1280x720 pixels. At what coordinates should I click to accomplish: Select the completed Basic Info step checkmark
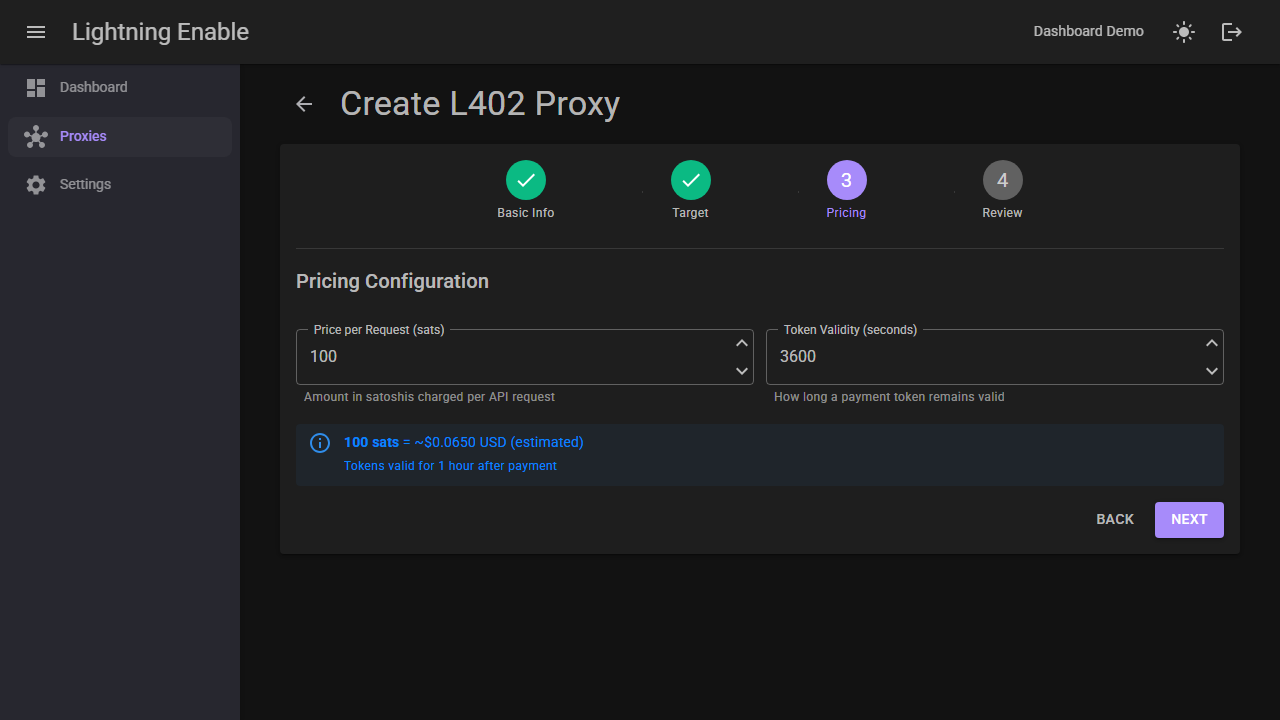point(525,181)
